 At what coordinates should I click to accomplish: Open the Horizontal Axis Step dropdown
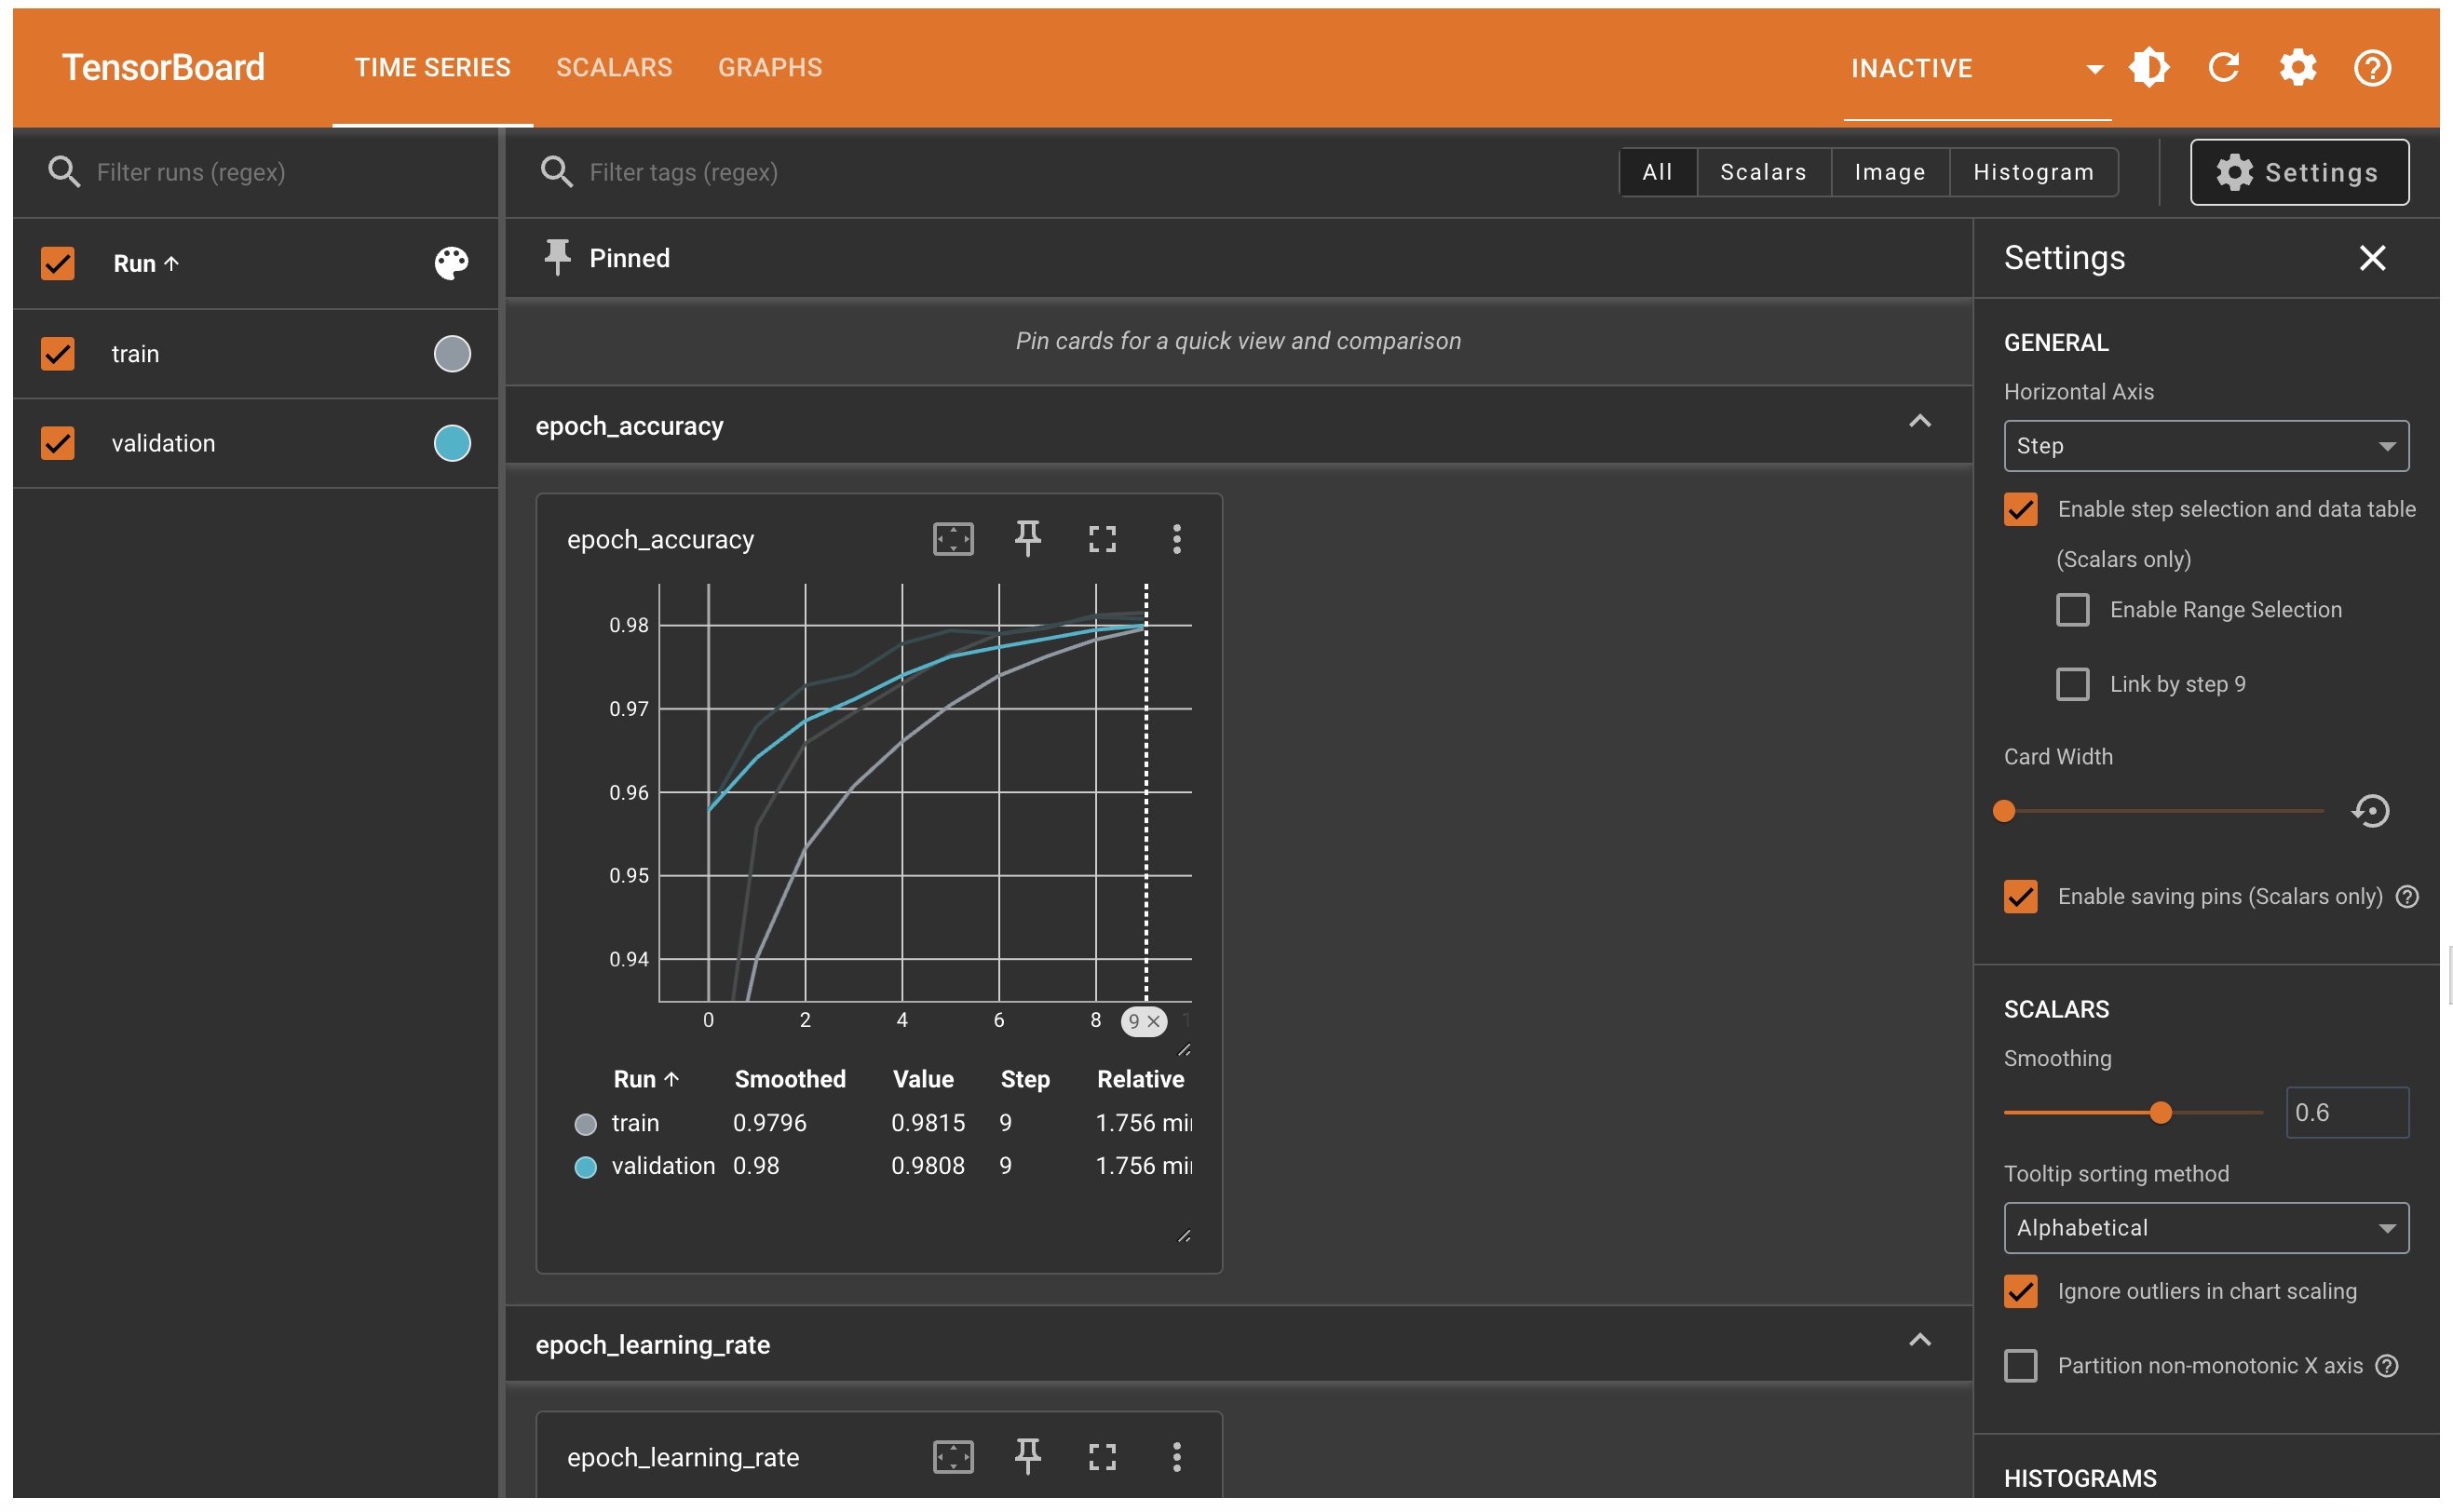[2205, 446]
